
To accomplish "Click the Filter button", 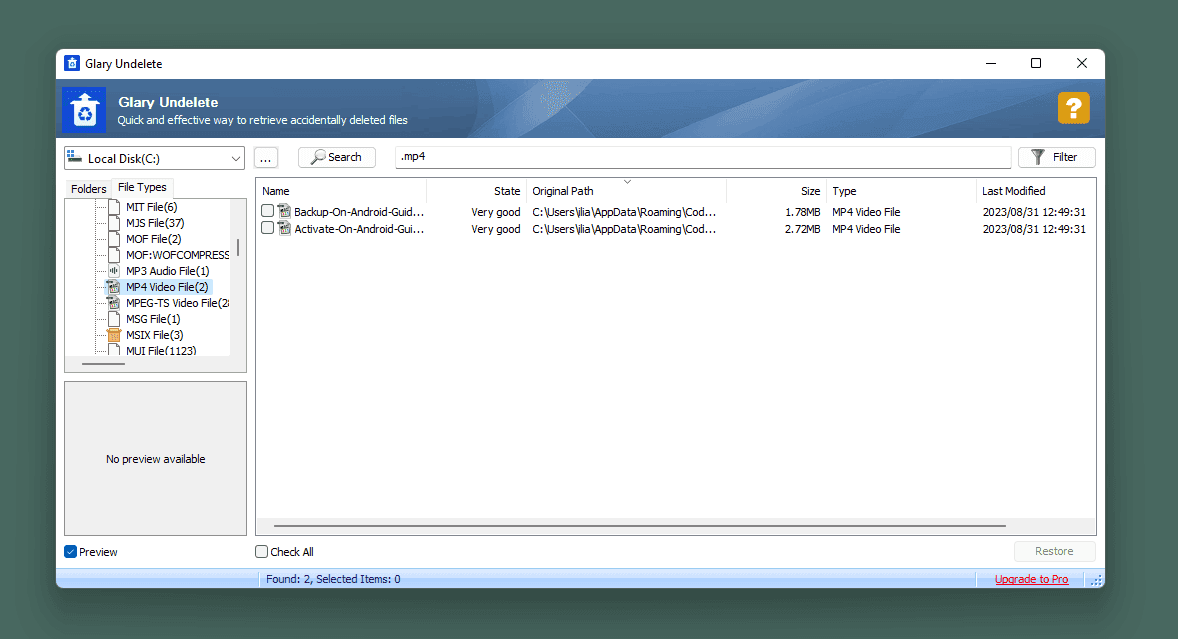I will click(1056, 157).
